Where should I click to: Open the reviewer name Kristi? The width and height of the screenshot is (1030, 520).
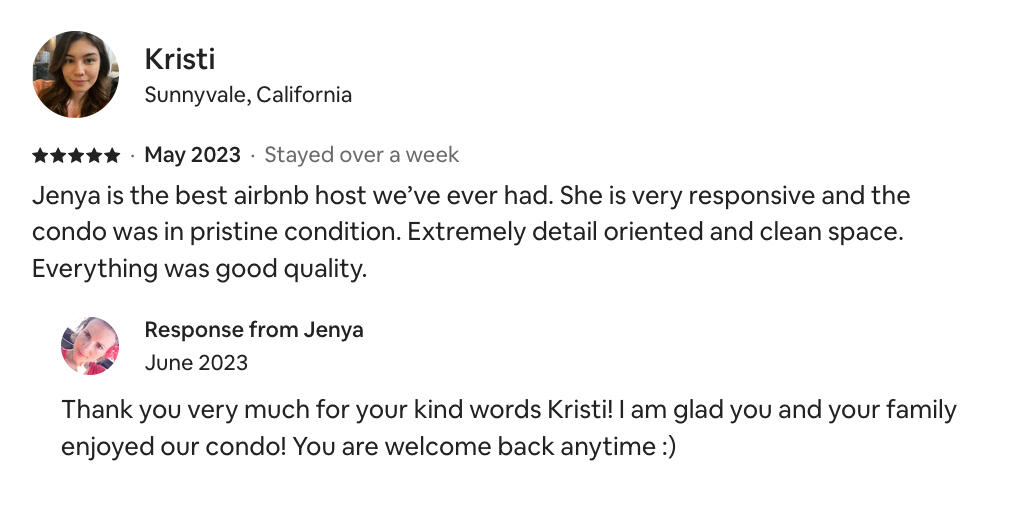179,59
